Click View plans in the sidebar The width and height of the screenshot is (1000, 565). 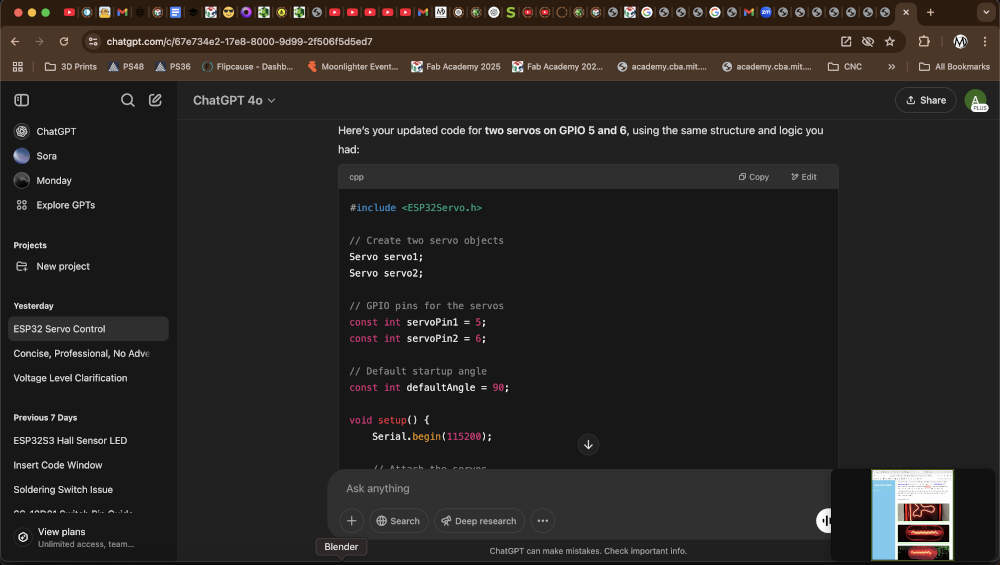(x=88, y=538)
